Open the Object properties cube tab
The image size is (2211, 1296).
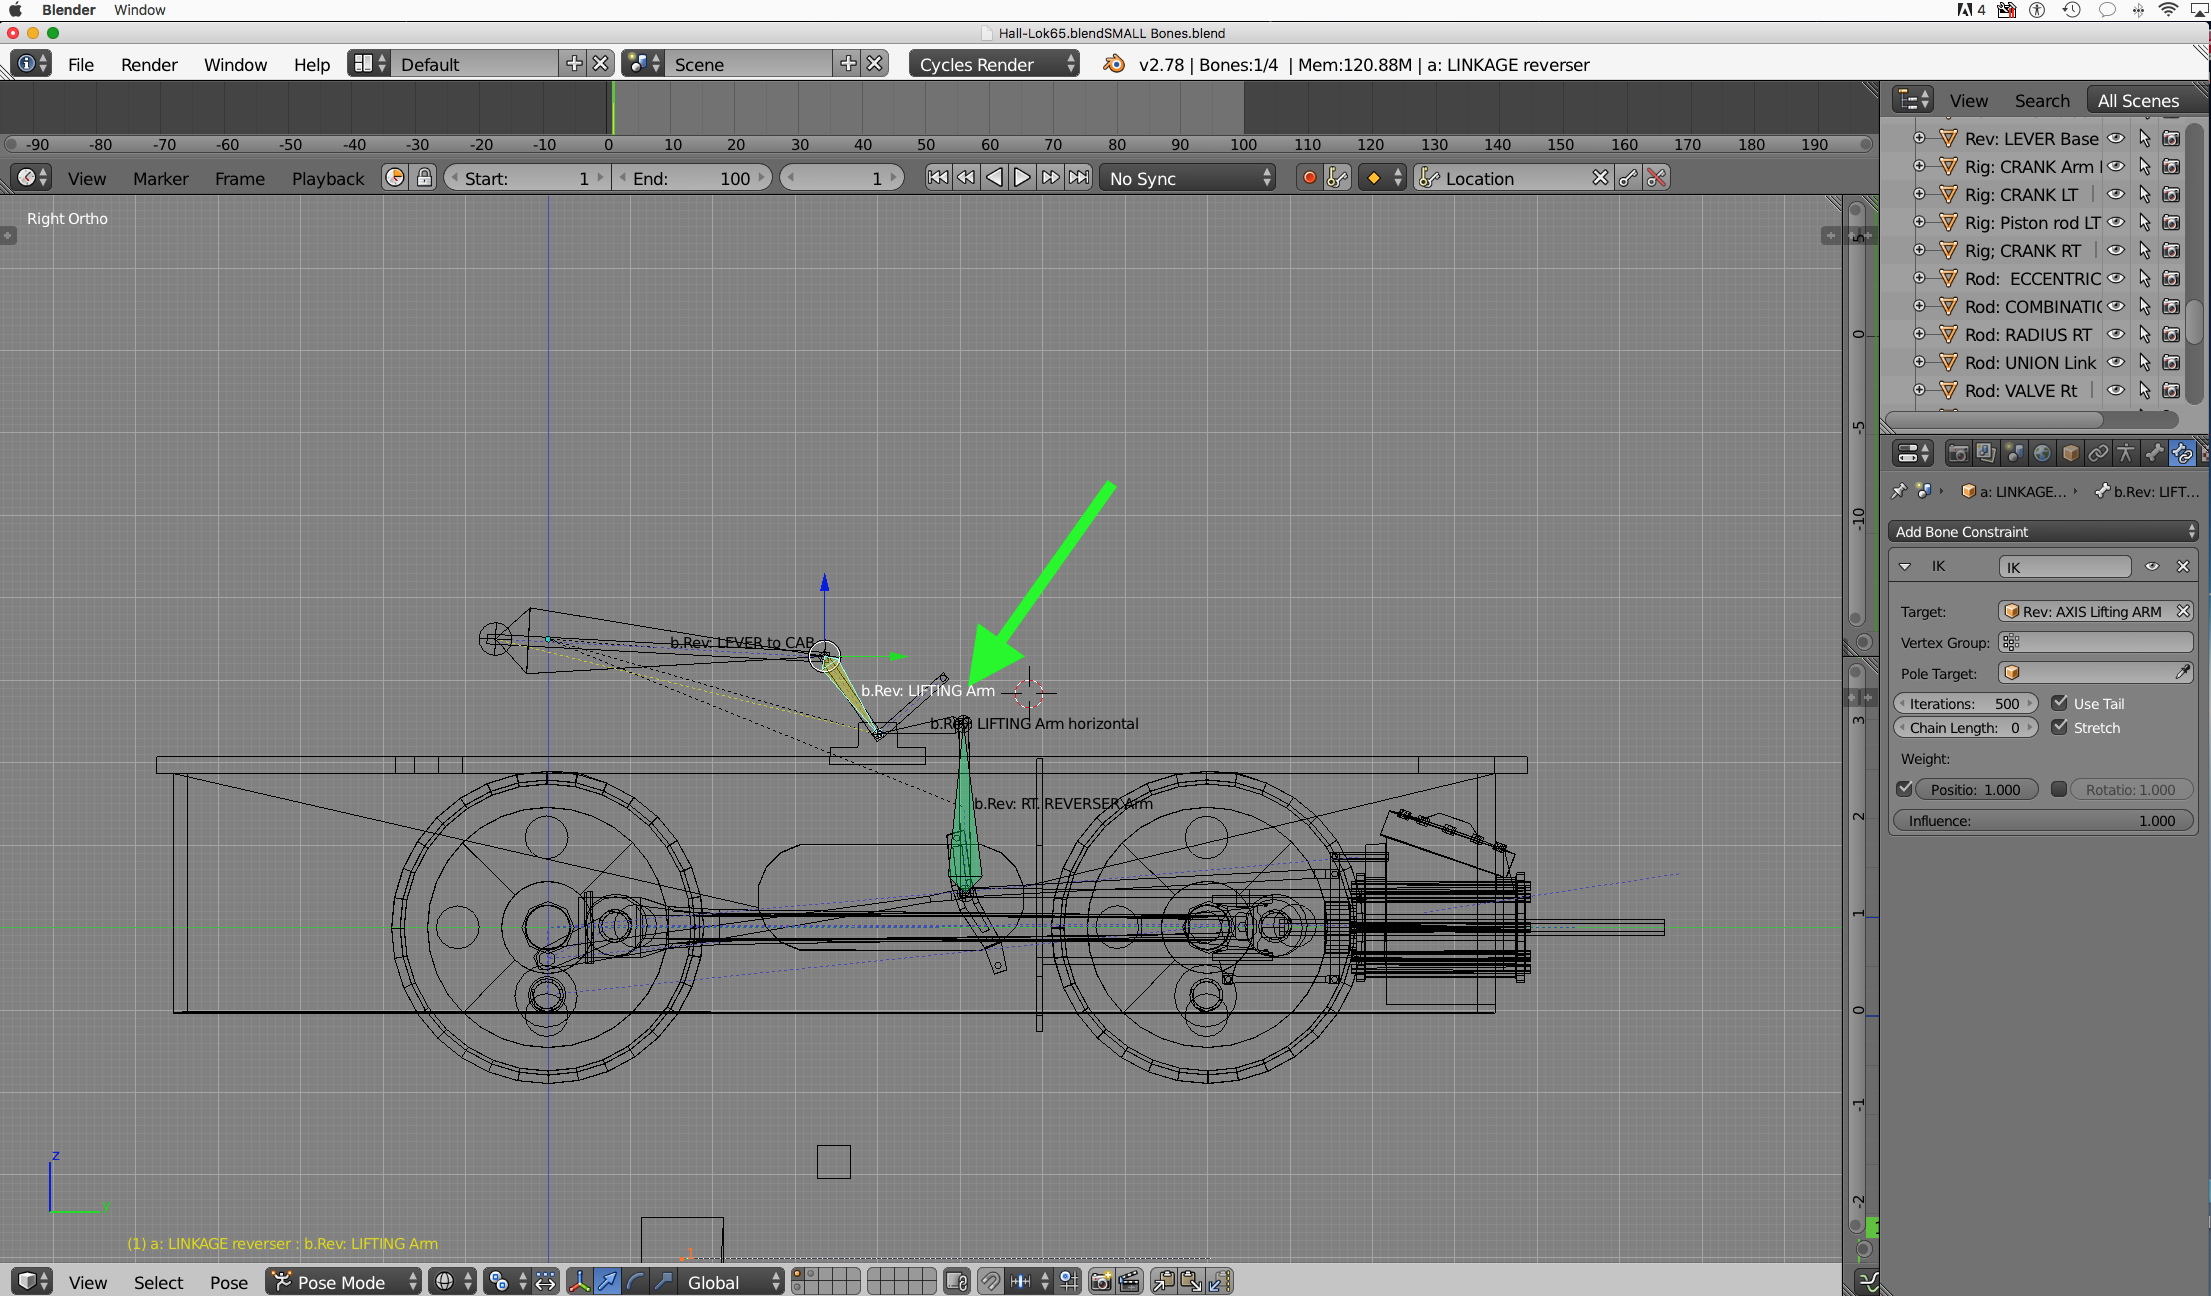pos(2070,454)
